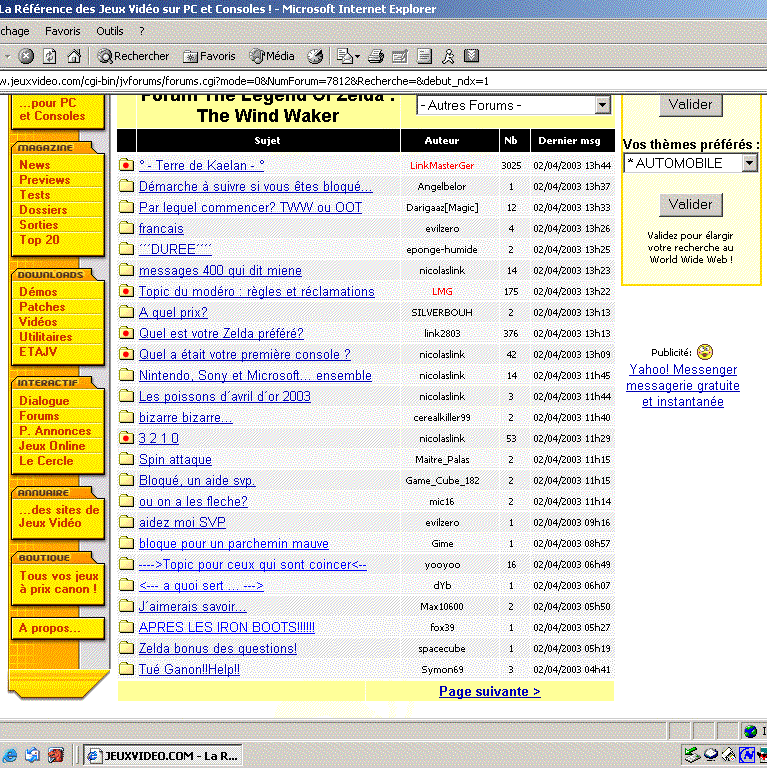The width and height of the screenshot is (767, 768).
Task: Open the Favoris menu
Action: point(63,31)
